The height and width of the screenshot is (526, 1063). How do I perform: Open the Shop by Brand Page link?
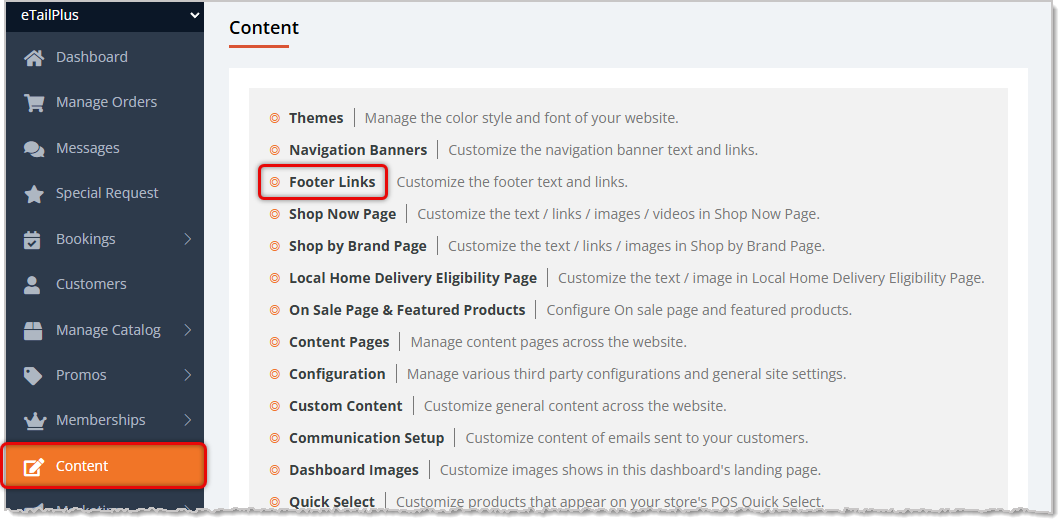358,246
